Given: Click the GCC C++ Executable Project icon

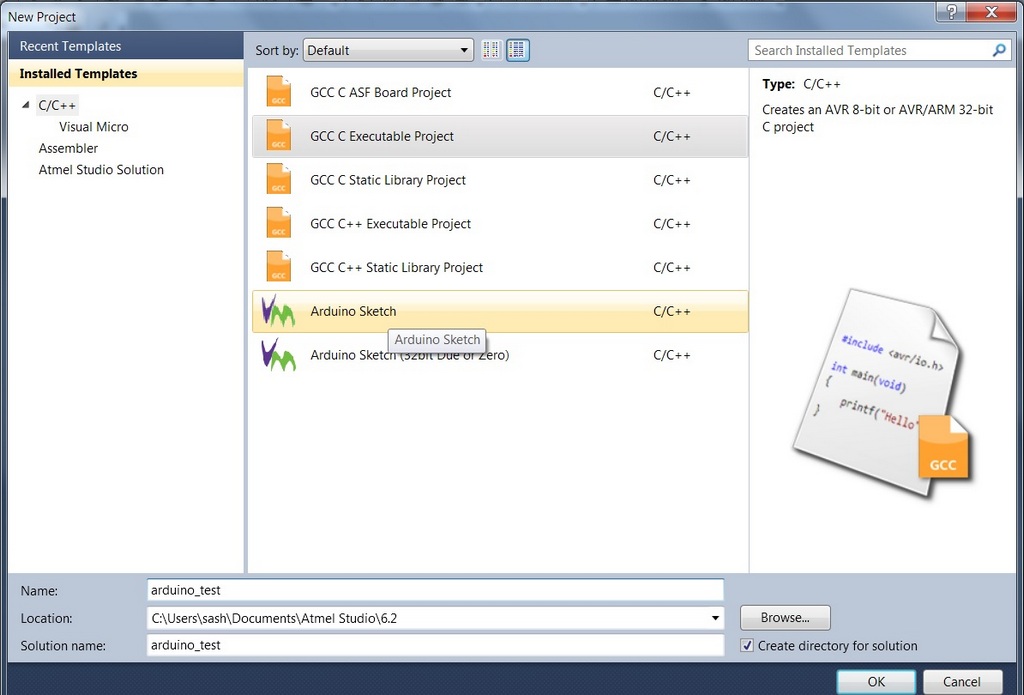Looking at the screenshot, I should pyautogui.click(x=279, y=224).
